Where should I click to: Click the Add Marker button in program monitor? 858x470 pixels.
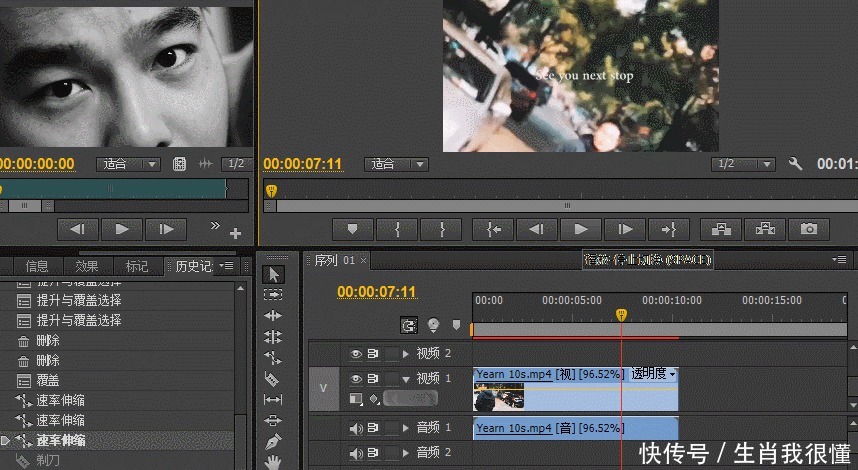click(x=353, y=229)
